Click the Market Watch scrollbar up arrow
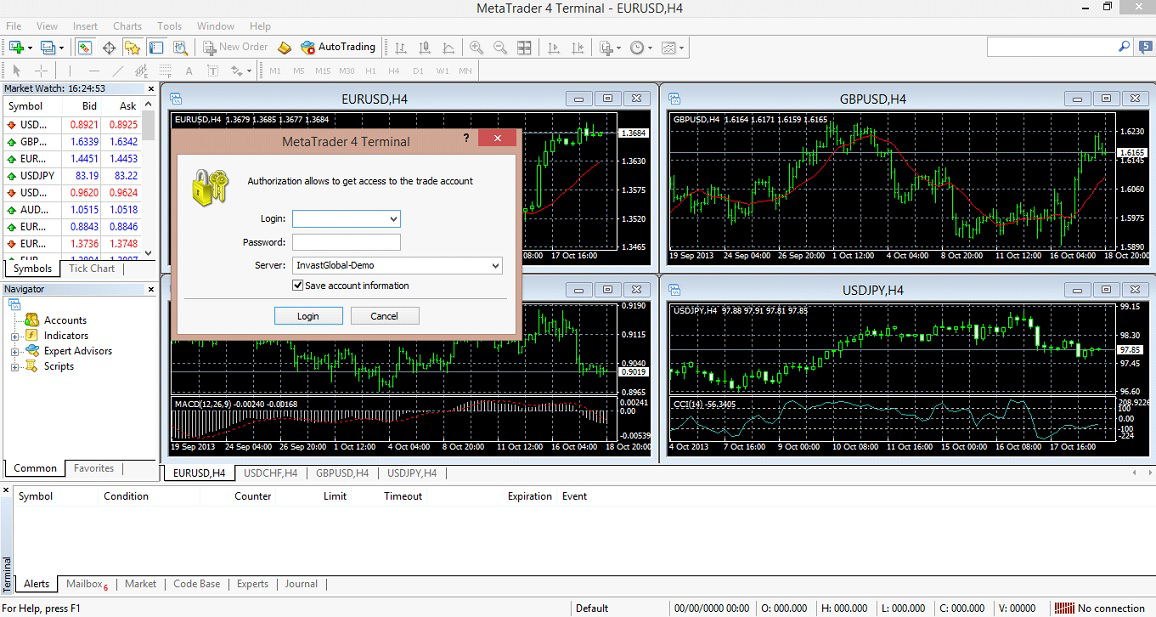 click(x=149, y=105)
